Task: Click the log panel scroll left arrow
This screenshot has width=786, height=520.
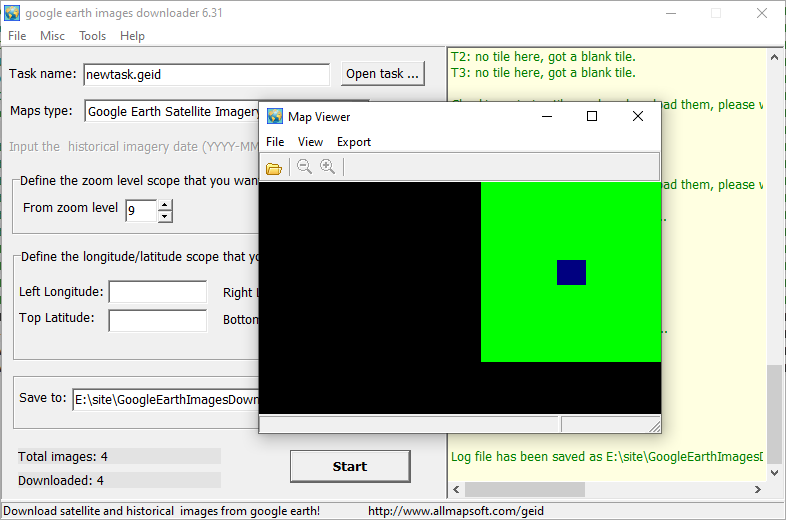Action: pos(456,489)
